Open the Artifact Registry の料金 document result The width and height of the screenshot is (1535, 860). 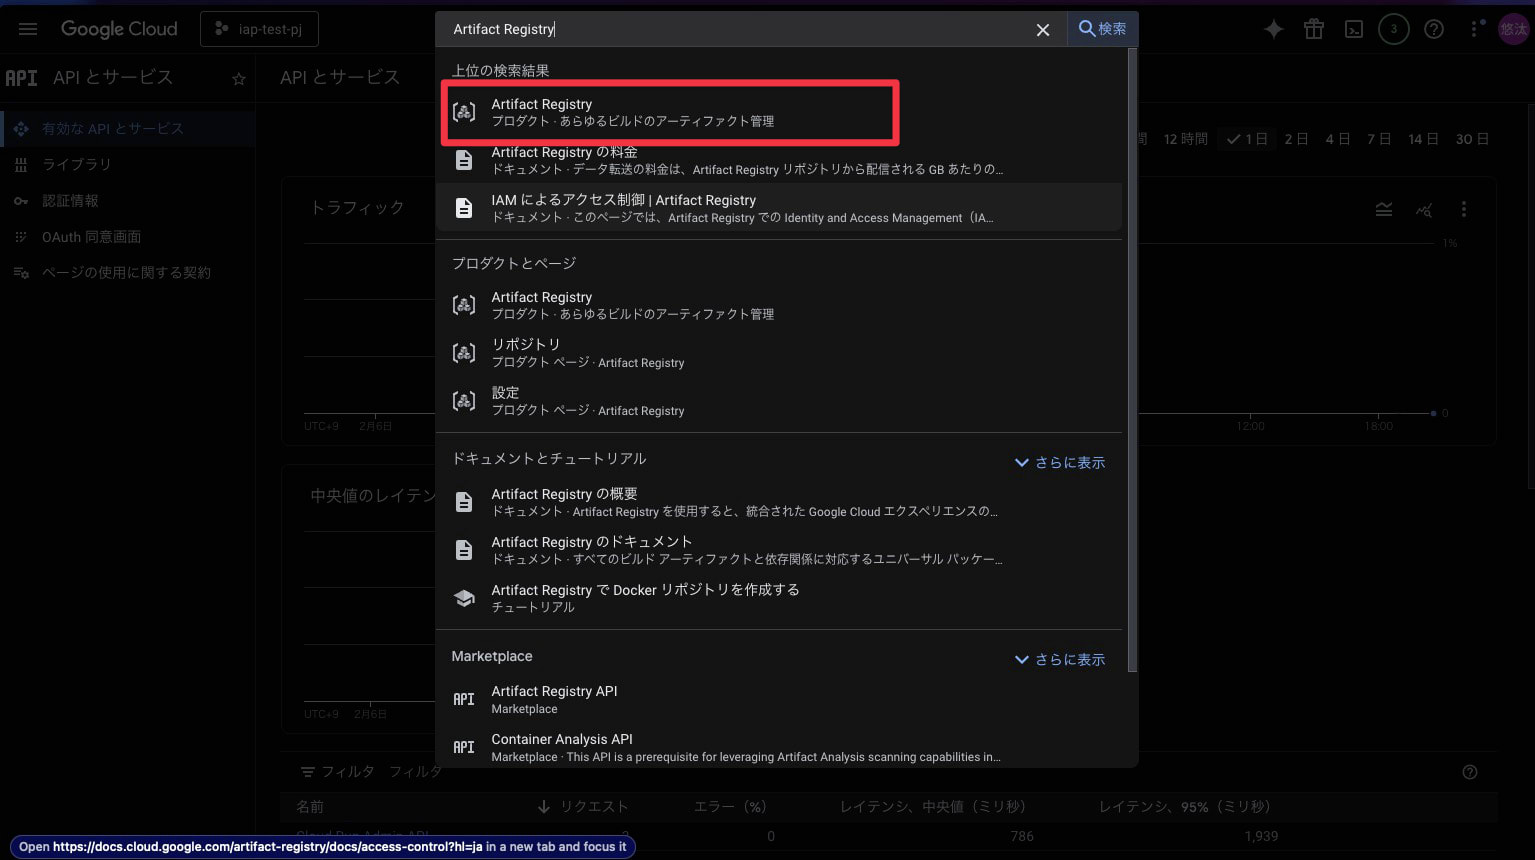(779, 160)
